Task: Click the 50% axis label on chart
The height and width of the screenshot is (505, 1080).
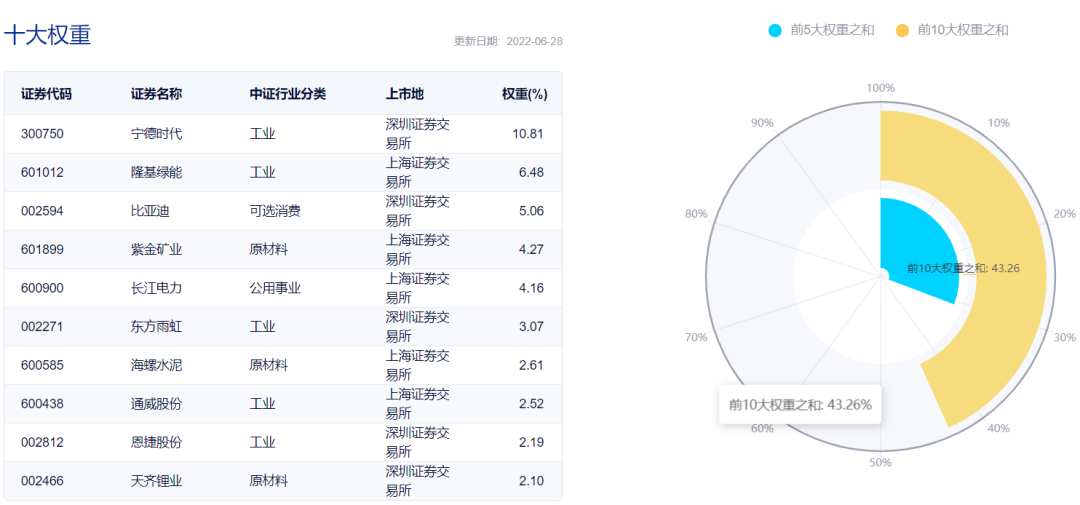Action: pyautogui.click(x=880, y=462)
